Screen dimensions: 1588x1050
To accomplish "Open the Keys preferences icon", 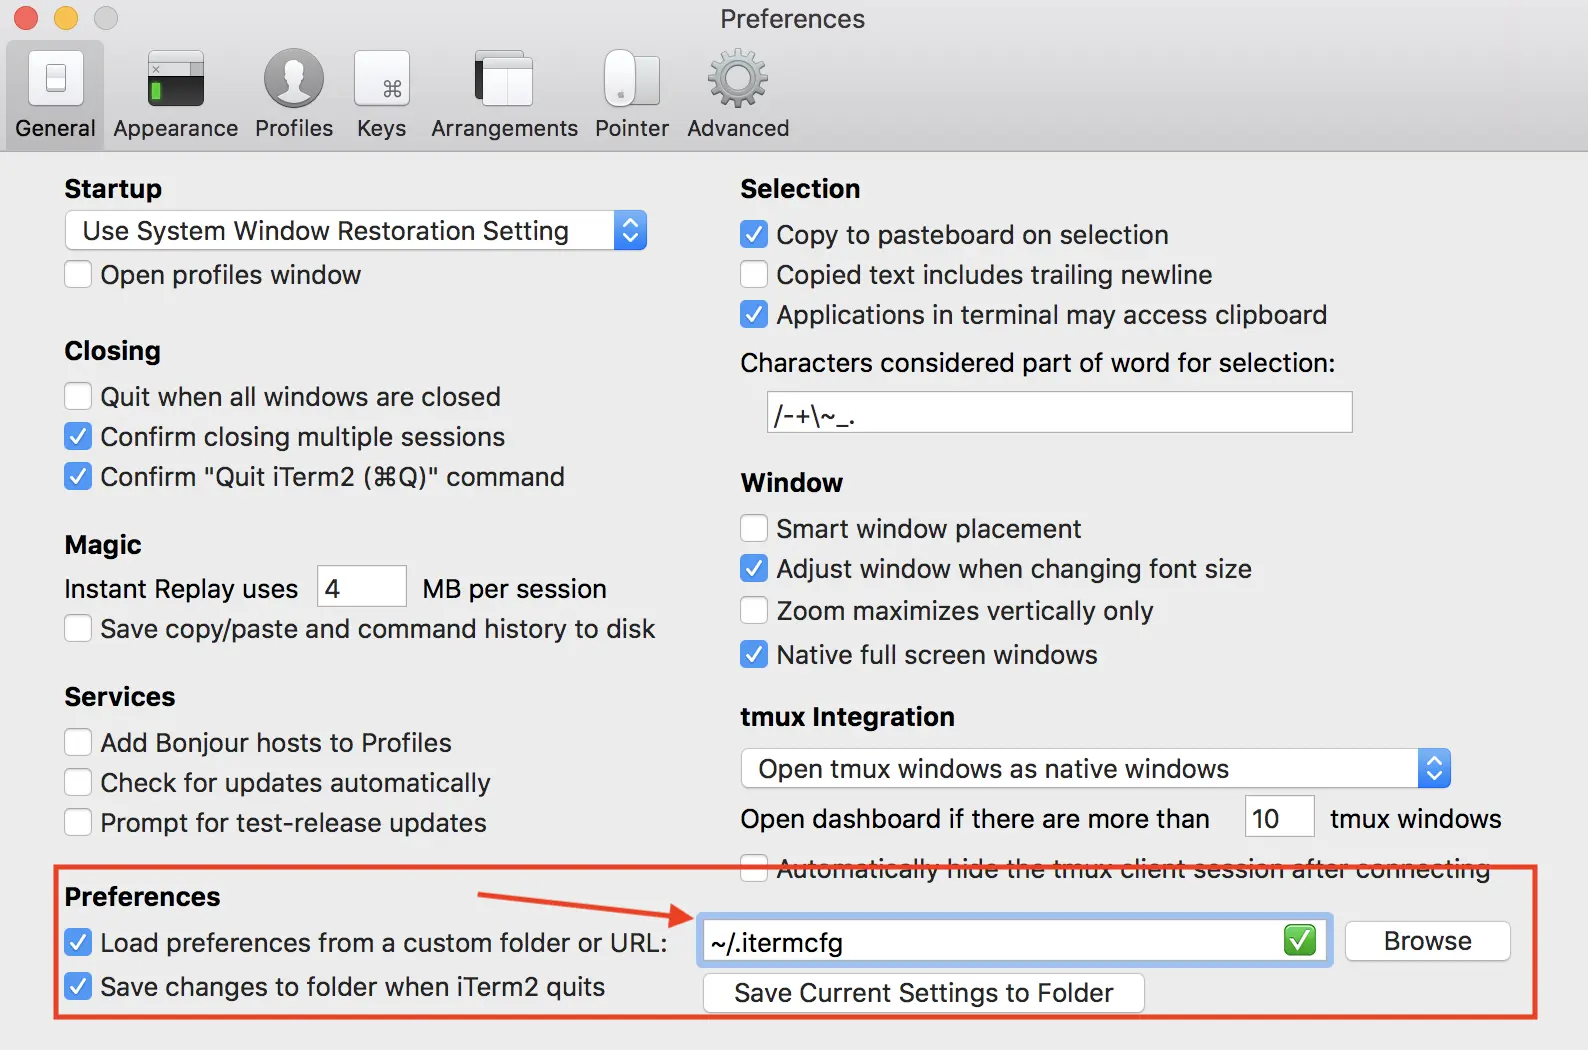I will coord(382,78).
